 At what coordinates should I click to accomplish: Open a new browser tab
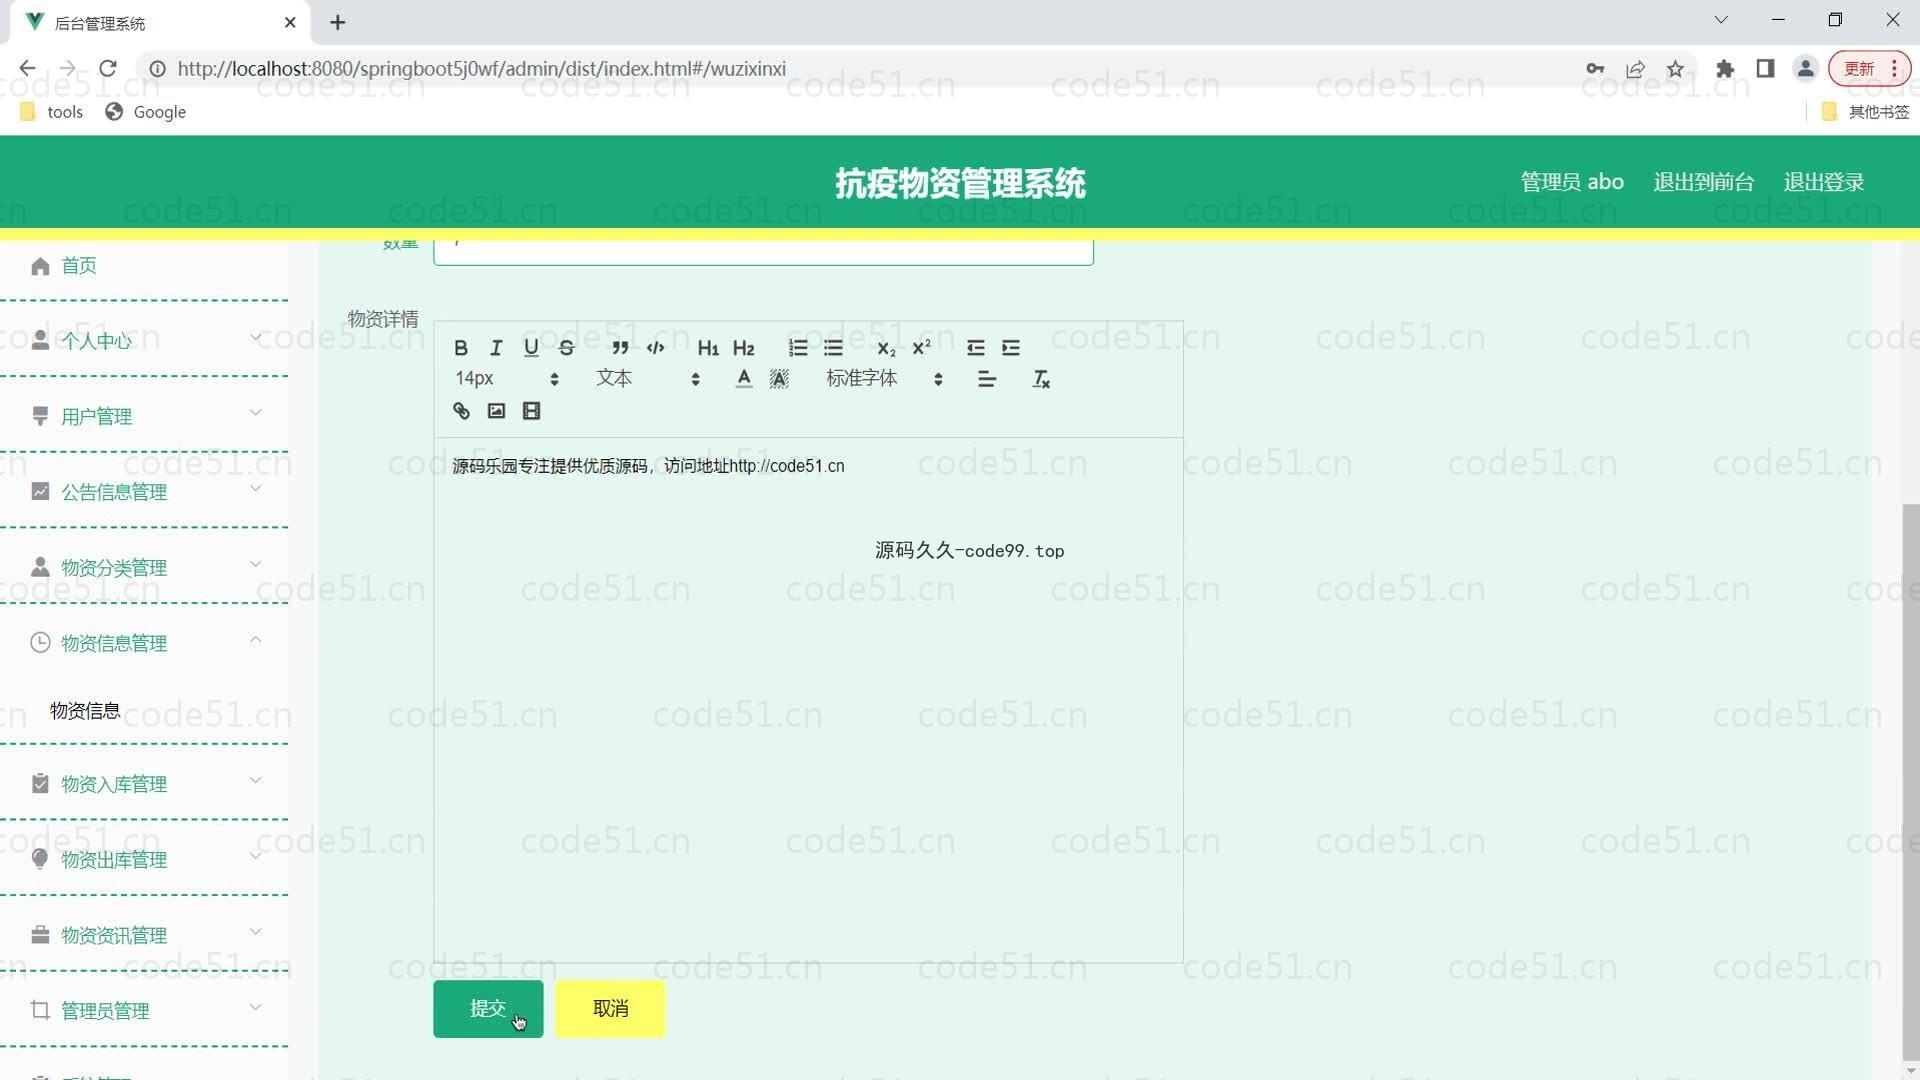click(338, 22)
